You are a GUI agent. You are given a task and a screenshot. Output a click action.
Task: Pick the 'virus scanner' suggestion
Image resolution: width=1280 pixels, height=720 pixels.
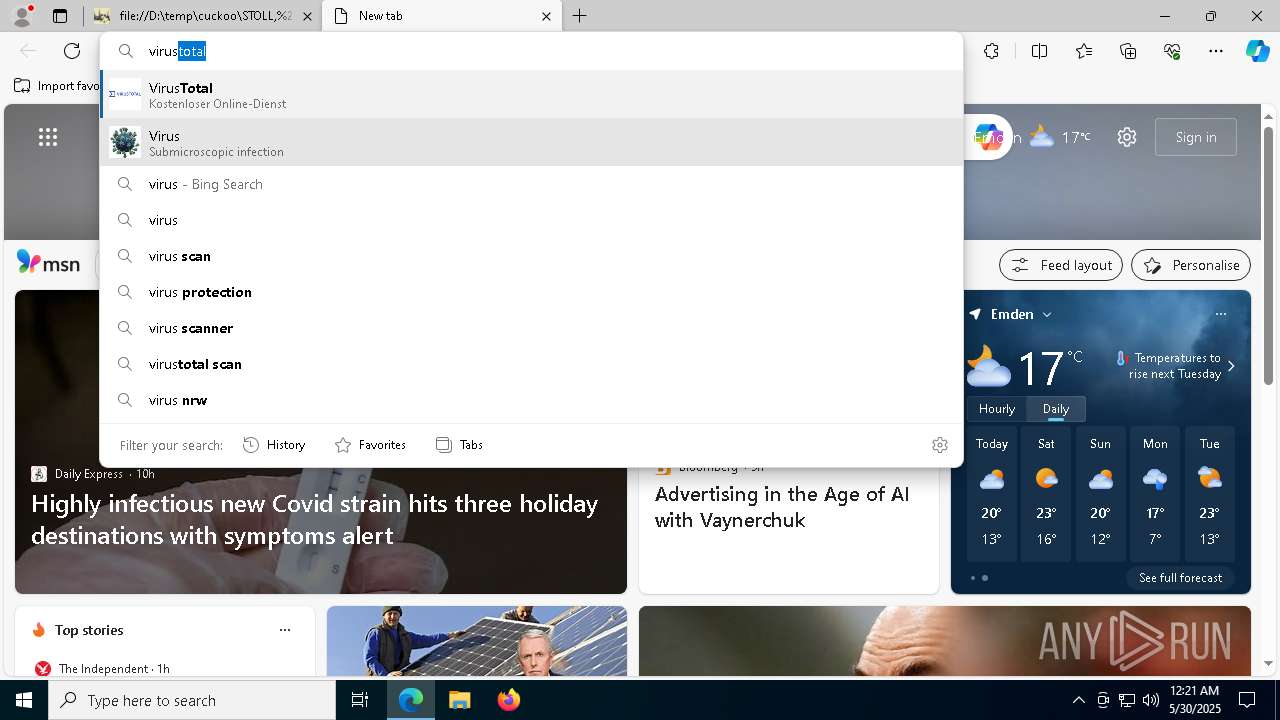[x=531, y=328]
